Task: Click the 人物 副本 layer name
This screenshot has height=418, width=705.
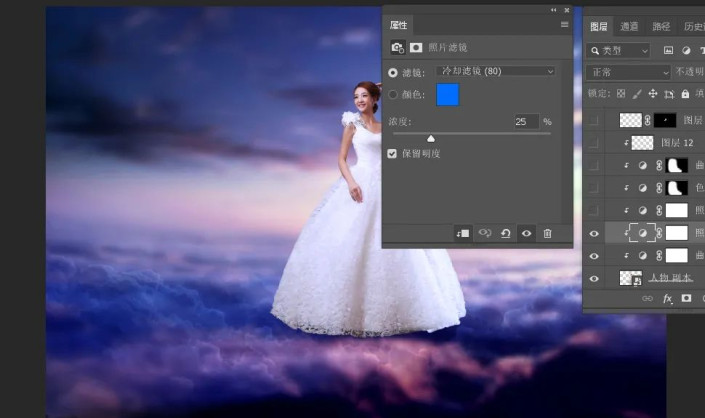Action: (671, 278)
